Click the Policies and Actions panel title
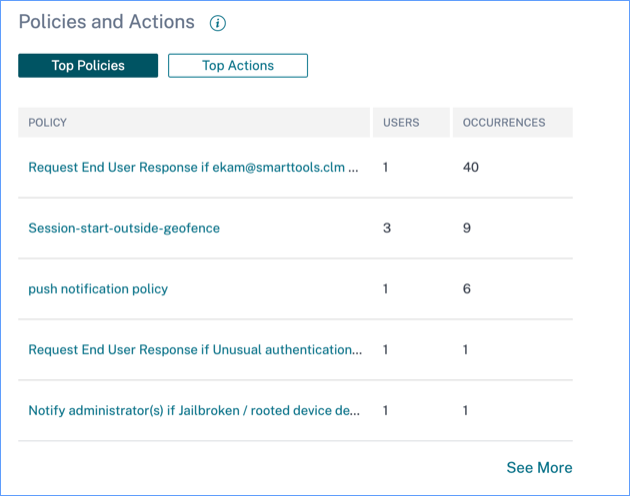 pos(107,22)
